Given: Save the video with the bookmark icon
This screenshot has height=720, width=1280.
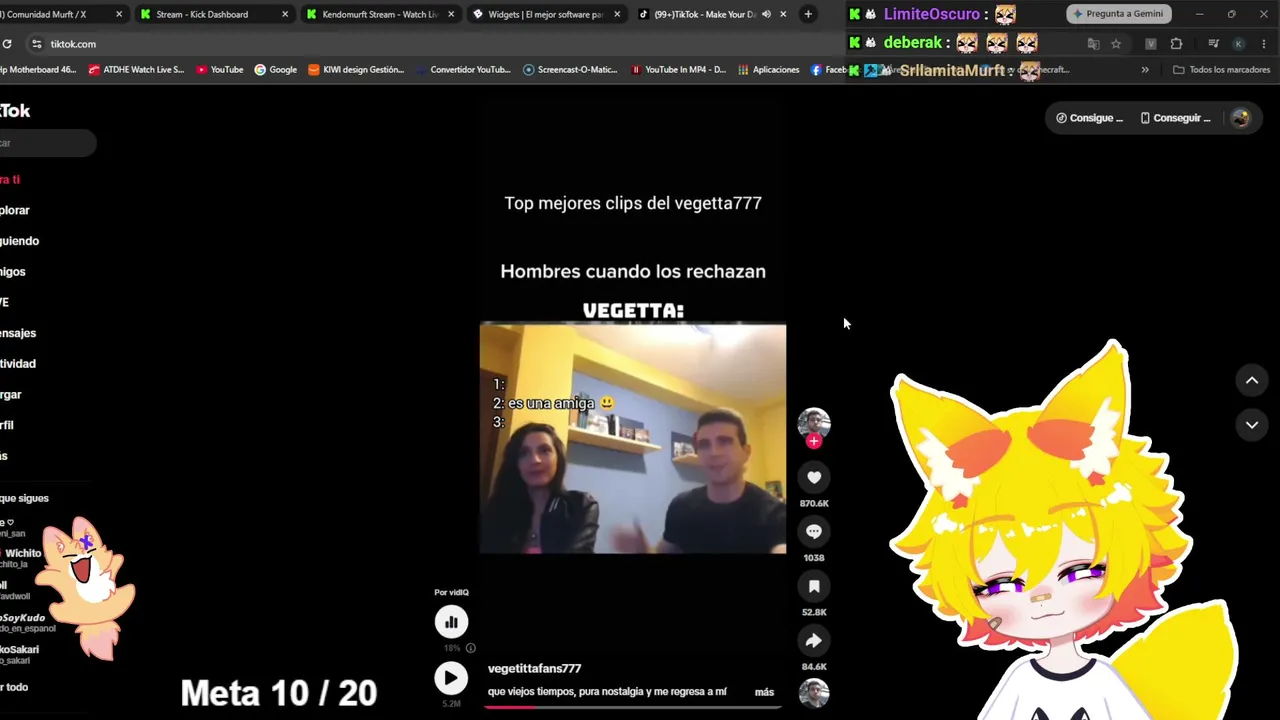Looking at the screenshot, I should point(814,586).
